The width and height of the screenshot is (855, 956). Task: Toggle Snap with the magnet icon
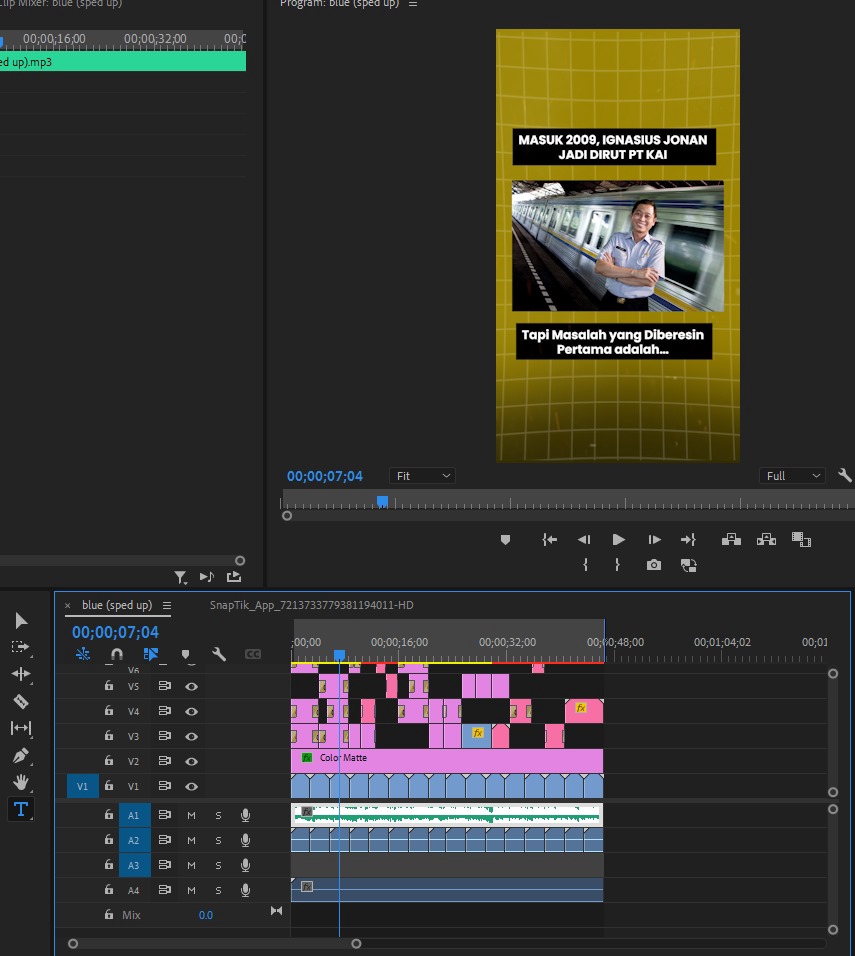point(116,654)
